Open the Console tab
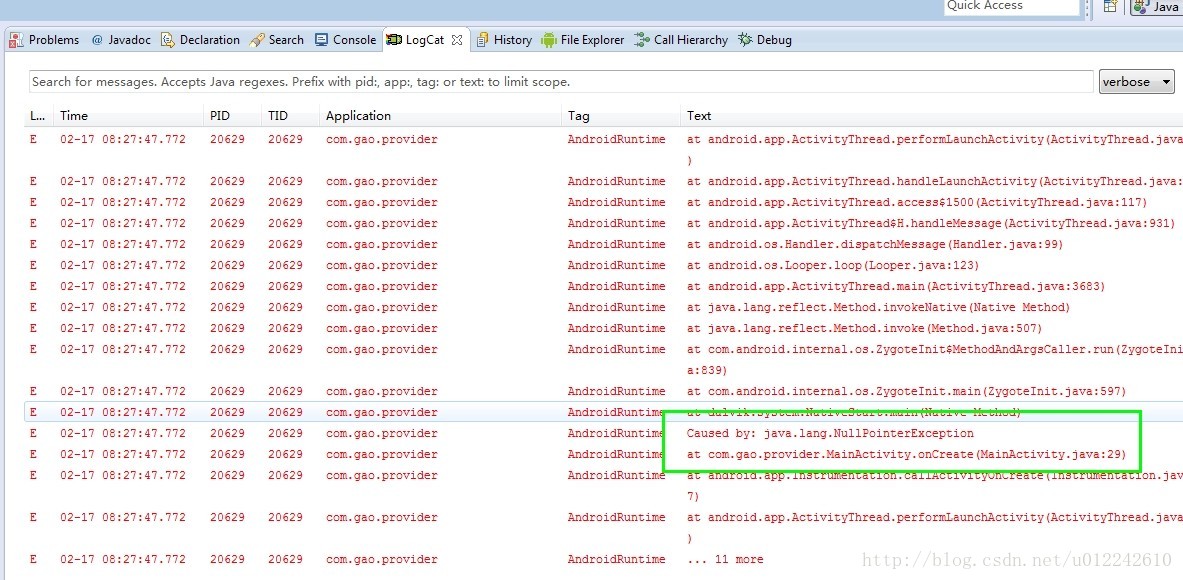This screenshot has width=1183, height=580. point(346,40)
